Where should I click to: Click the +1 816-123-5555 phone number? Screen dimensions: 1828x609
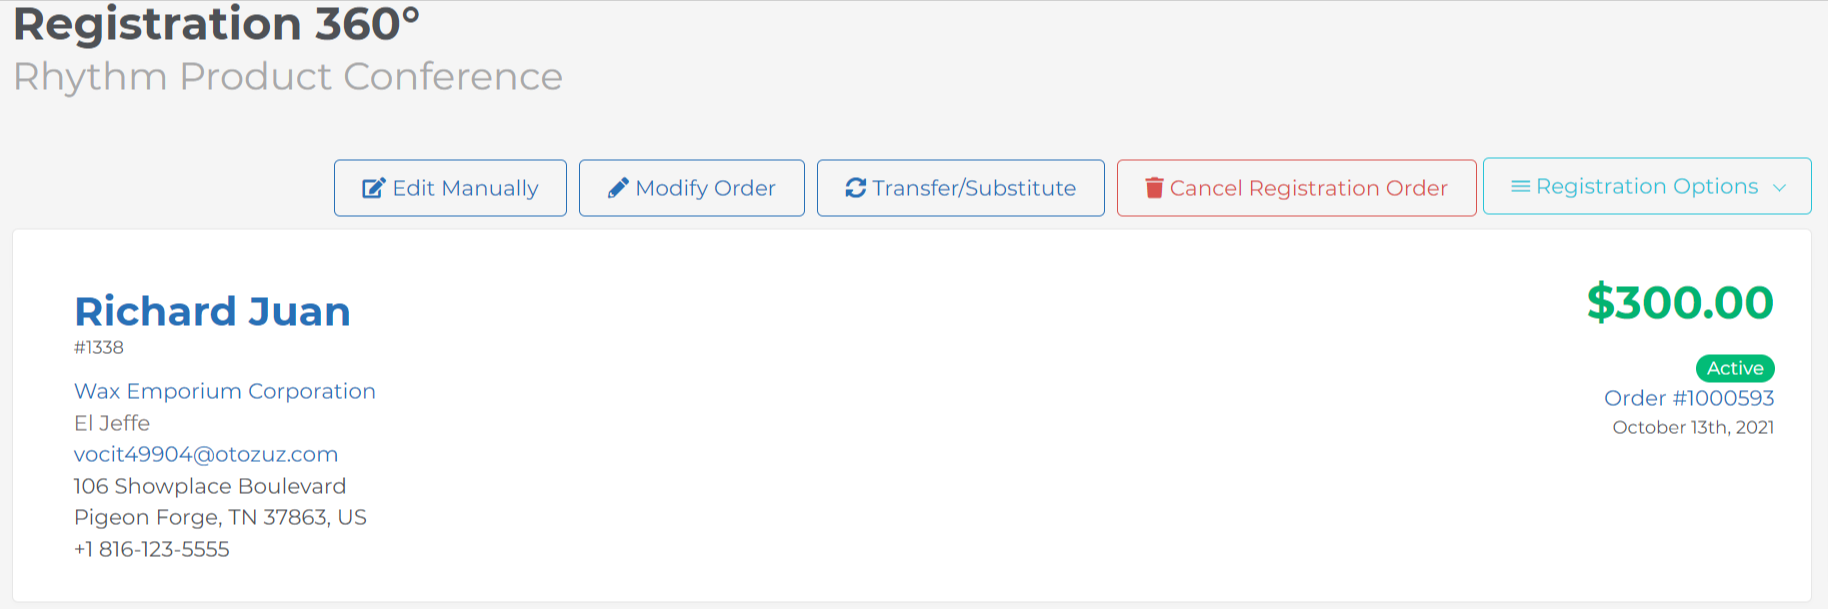click(x=152, y=549)
